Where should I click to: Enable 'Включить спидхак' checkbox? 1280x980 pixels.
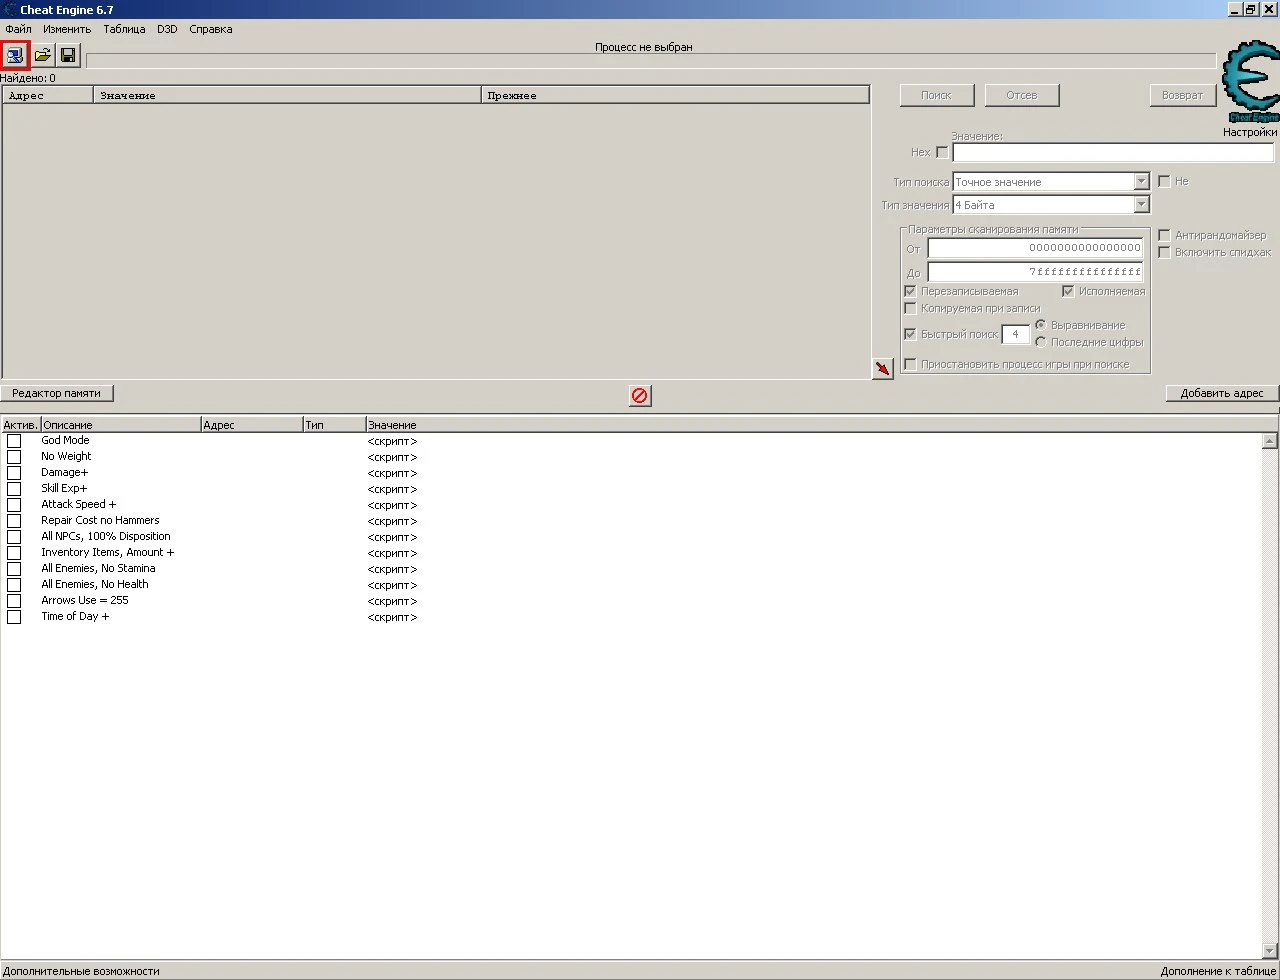click(x=1164, y=253)
